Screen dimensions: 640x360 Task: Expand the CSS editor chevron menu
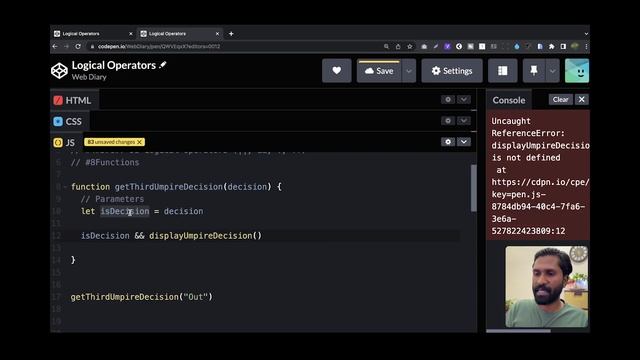point(464,121)
